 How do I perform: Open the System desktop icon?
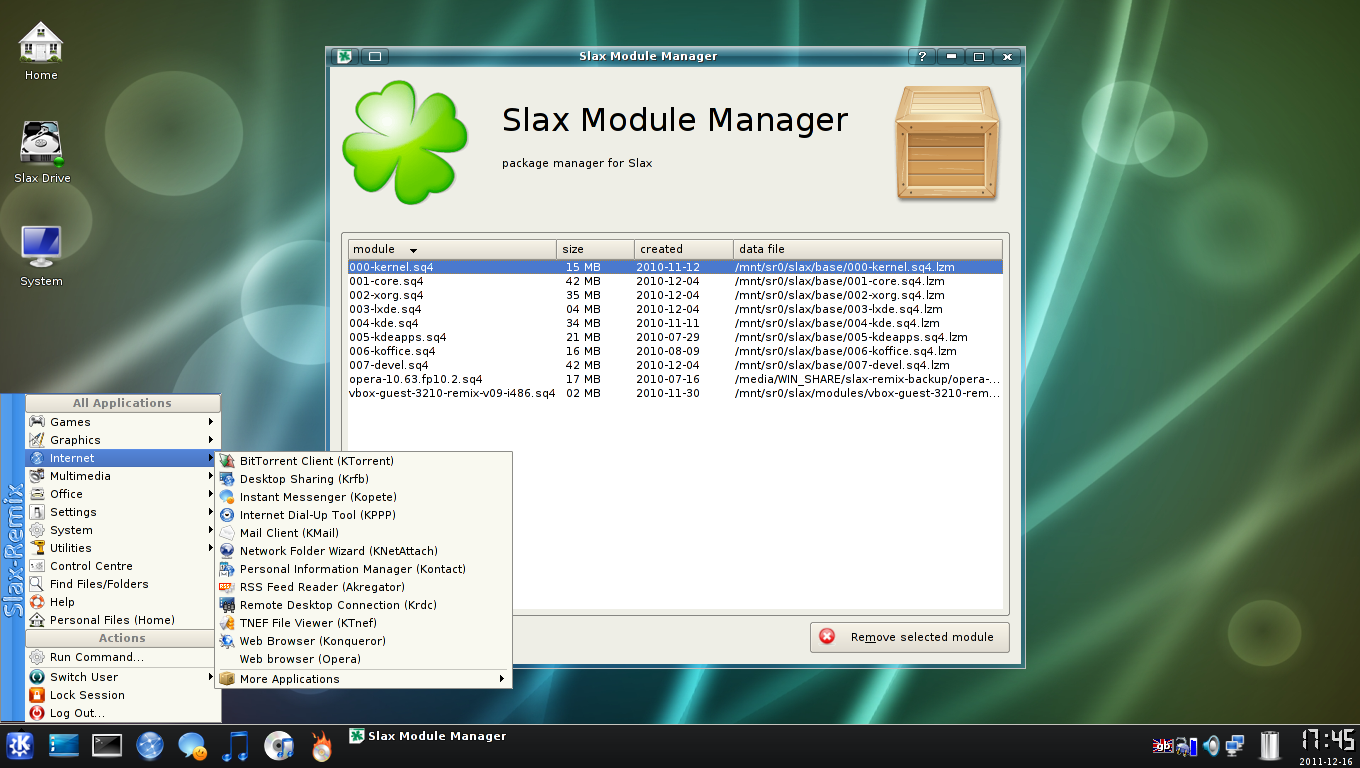(x=41, y=255)
